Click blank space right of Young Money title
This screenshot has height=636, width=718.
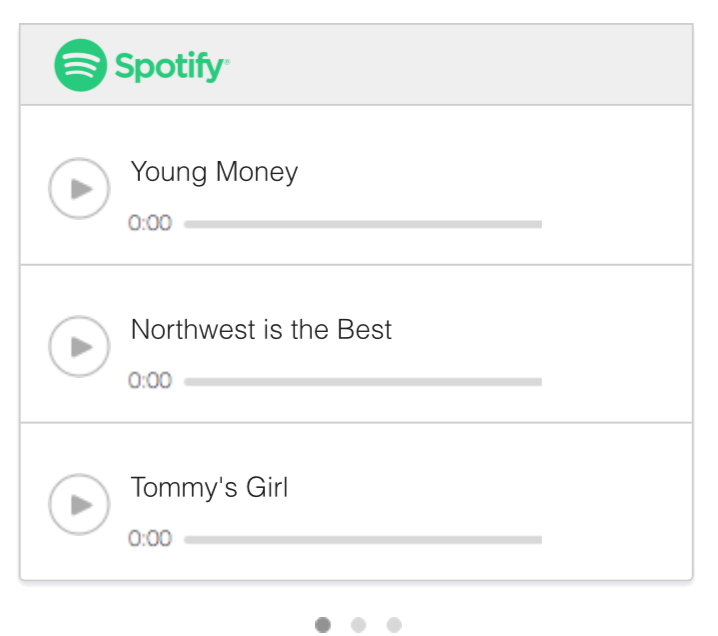point(500,172)
